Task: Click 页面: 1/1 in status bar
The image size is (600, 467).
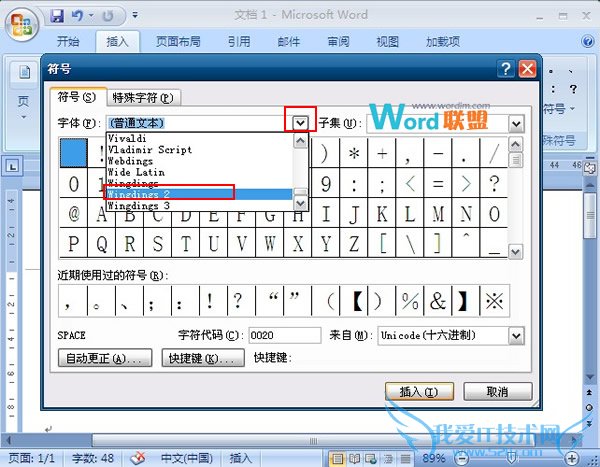Action: point(31,458)
